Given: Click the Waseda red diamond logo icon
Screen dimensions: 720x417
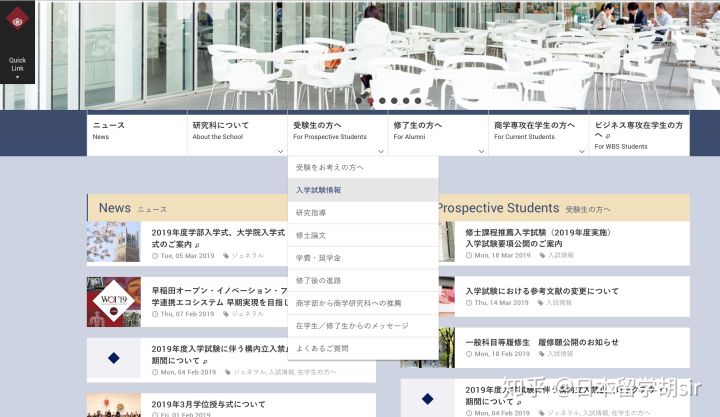Looking at the screenshot, I should click(17, 18).
